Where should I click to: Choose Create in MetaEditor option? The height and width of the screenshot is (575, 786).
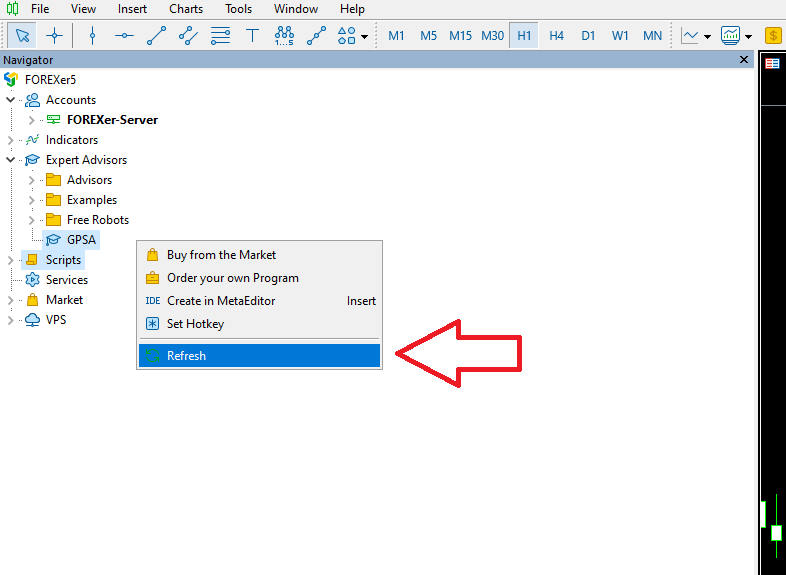tap(221, 301)
